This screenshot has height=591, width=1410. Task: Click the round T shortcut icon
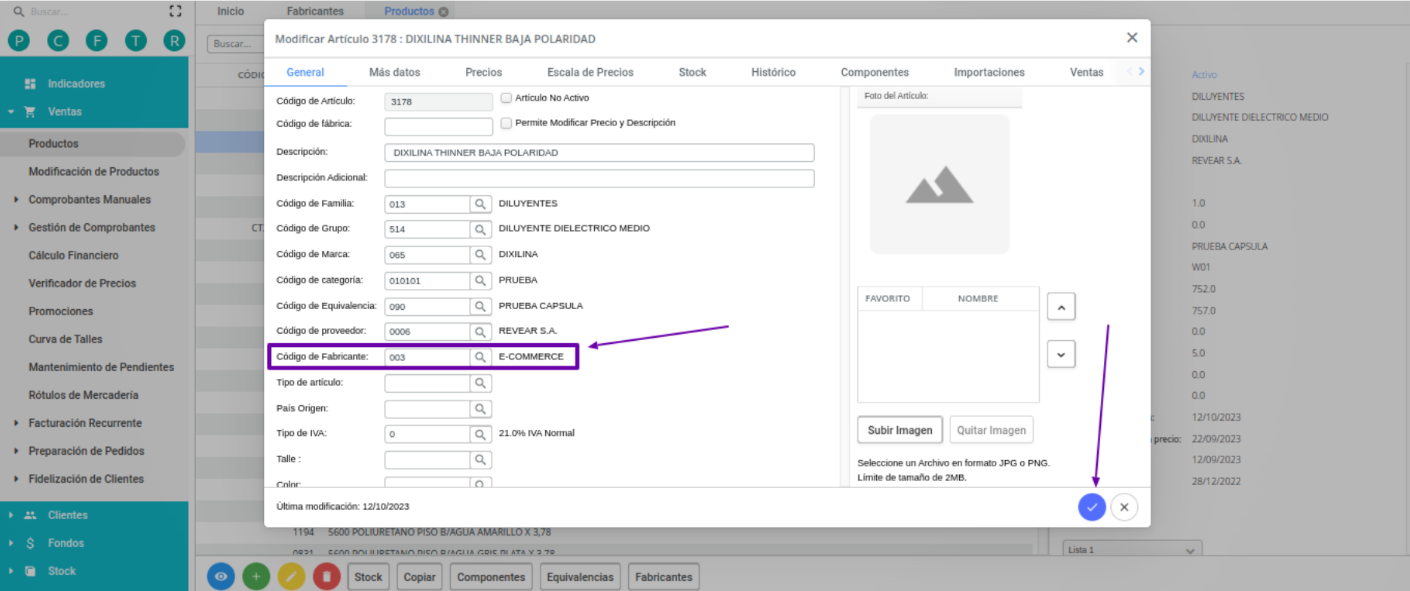point(136,41)
